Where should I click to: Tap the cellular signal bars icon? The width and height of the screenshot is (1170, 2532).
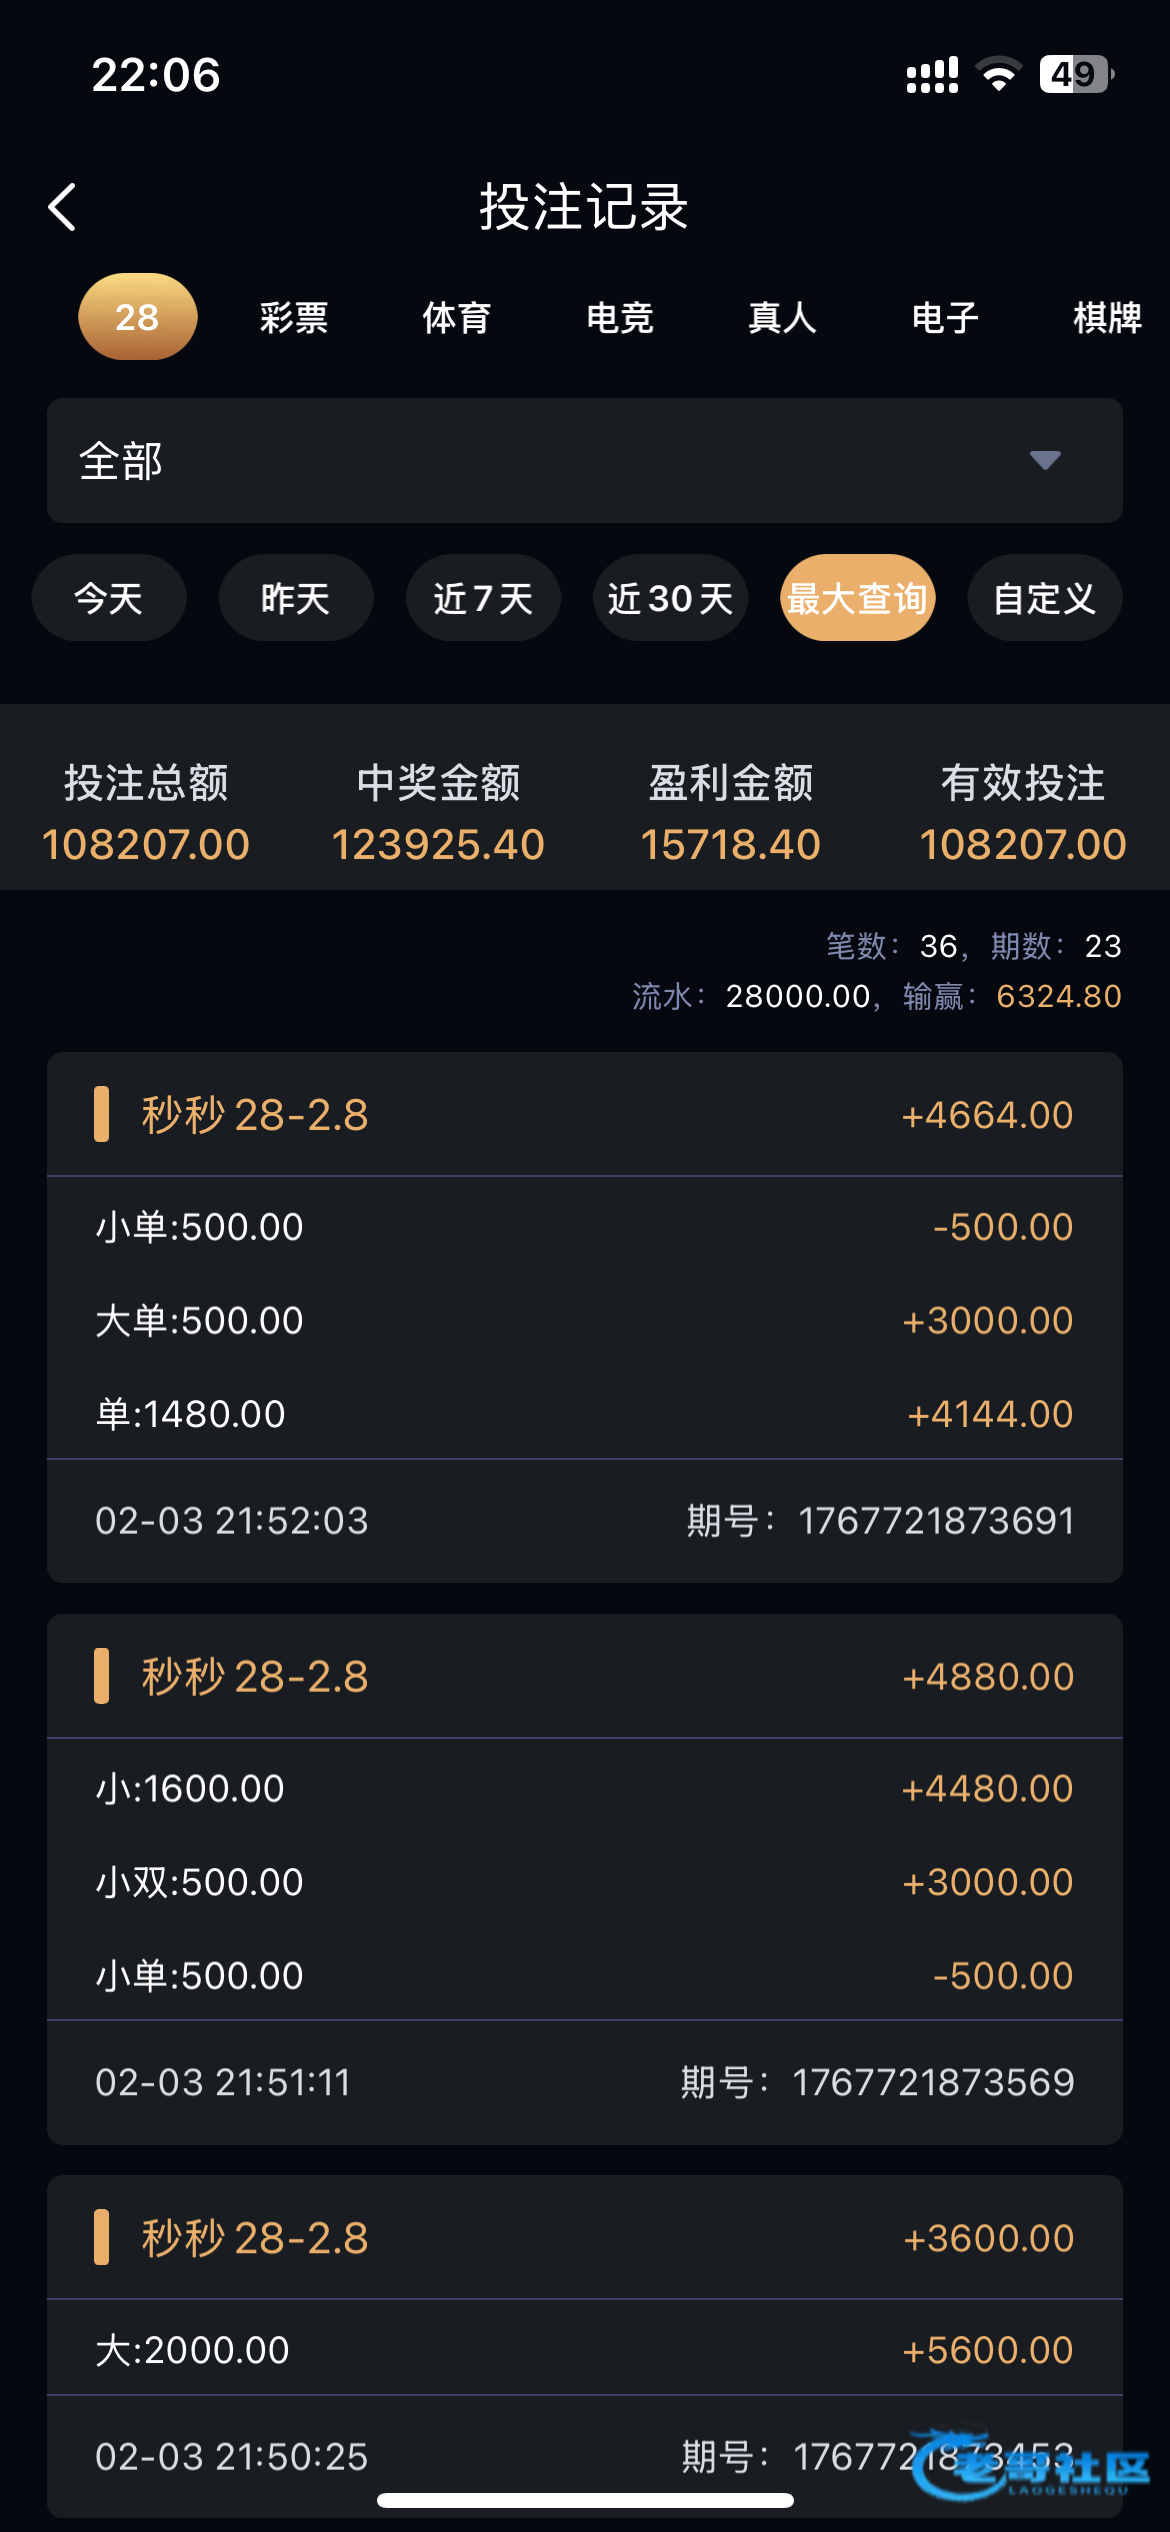tap(931, 75)
